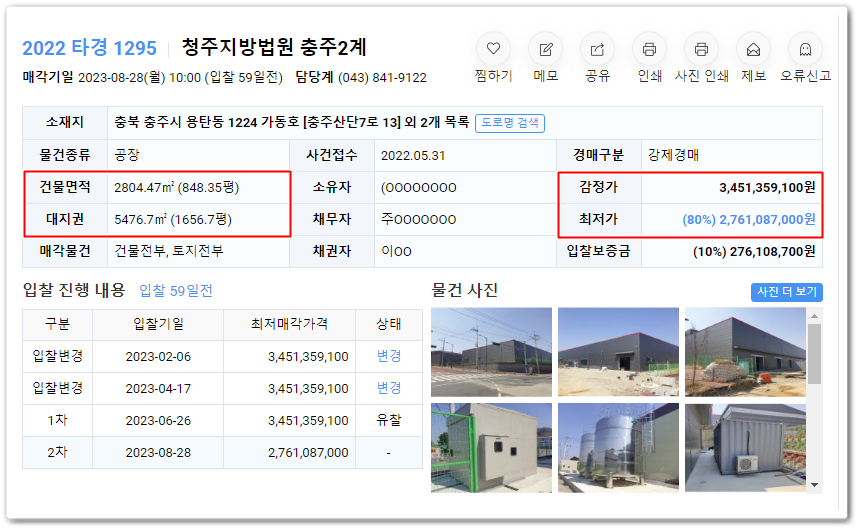Image resolution: width=860 pixels, height=531 pixels.
Task: Click the 도로명 검색 button
Action: 510,123
